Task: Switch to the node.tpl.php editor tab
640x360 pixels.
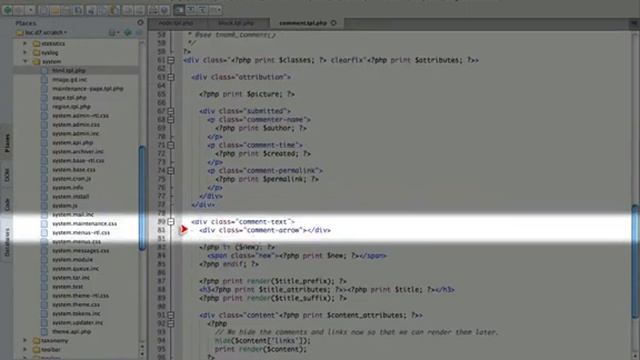Action: pos(176,23)
